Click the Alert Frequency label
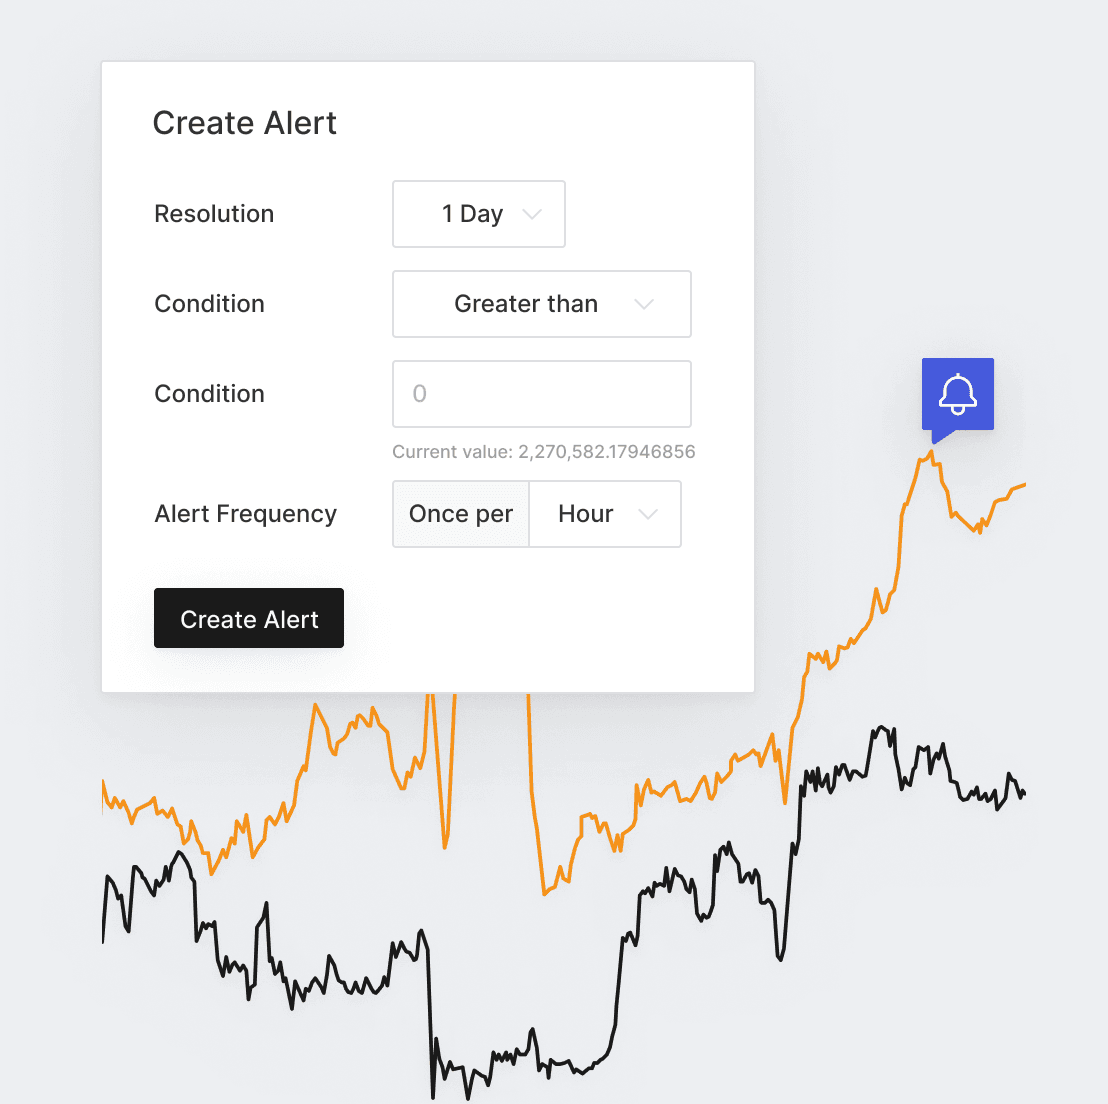The height and width of the screenshot is (1104, 1108). tap(245, 514)
